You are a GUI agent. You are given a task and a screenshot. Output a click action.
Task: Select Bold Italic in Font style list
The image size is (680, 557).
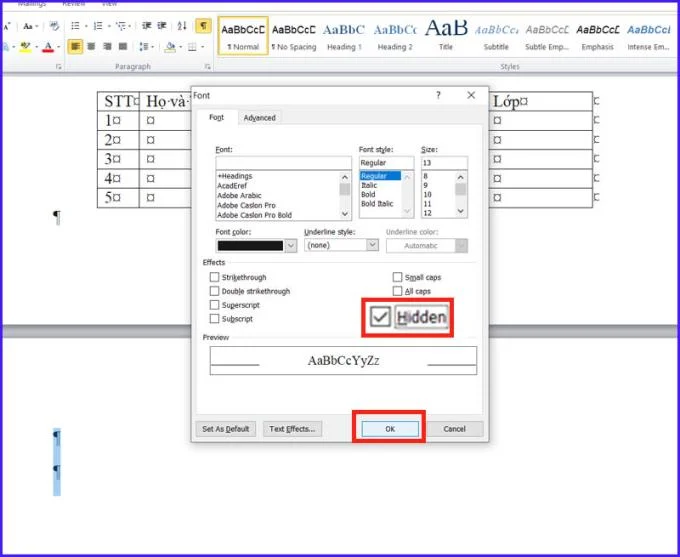click(x=377, y=203)
